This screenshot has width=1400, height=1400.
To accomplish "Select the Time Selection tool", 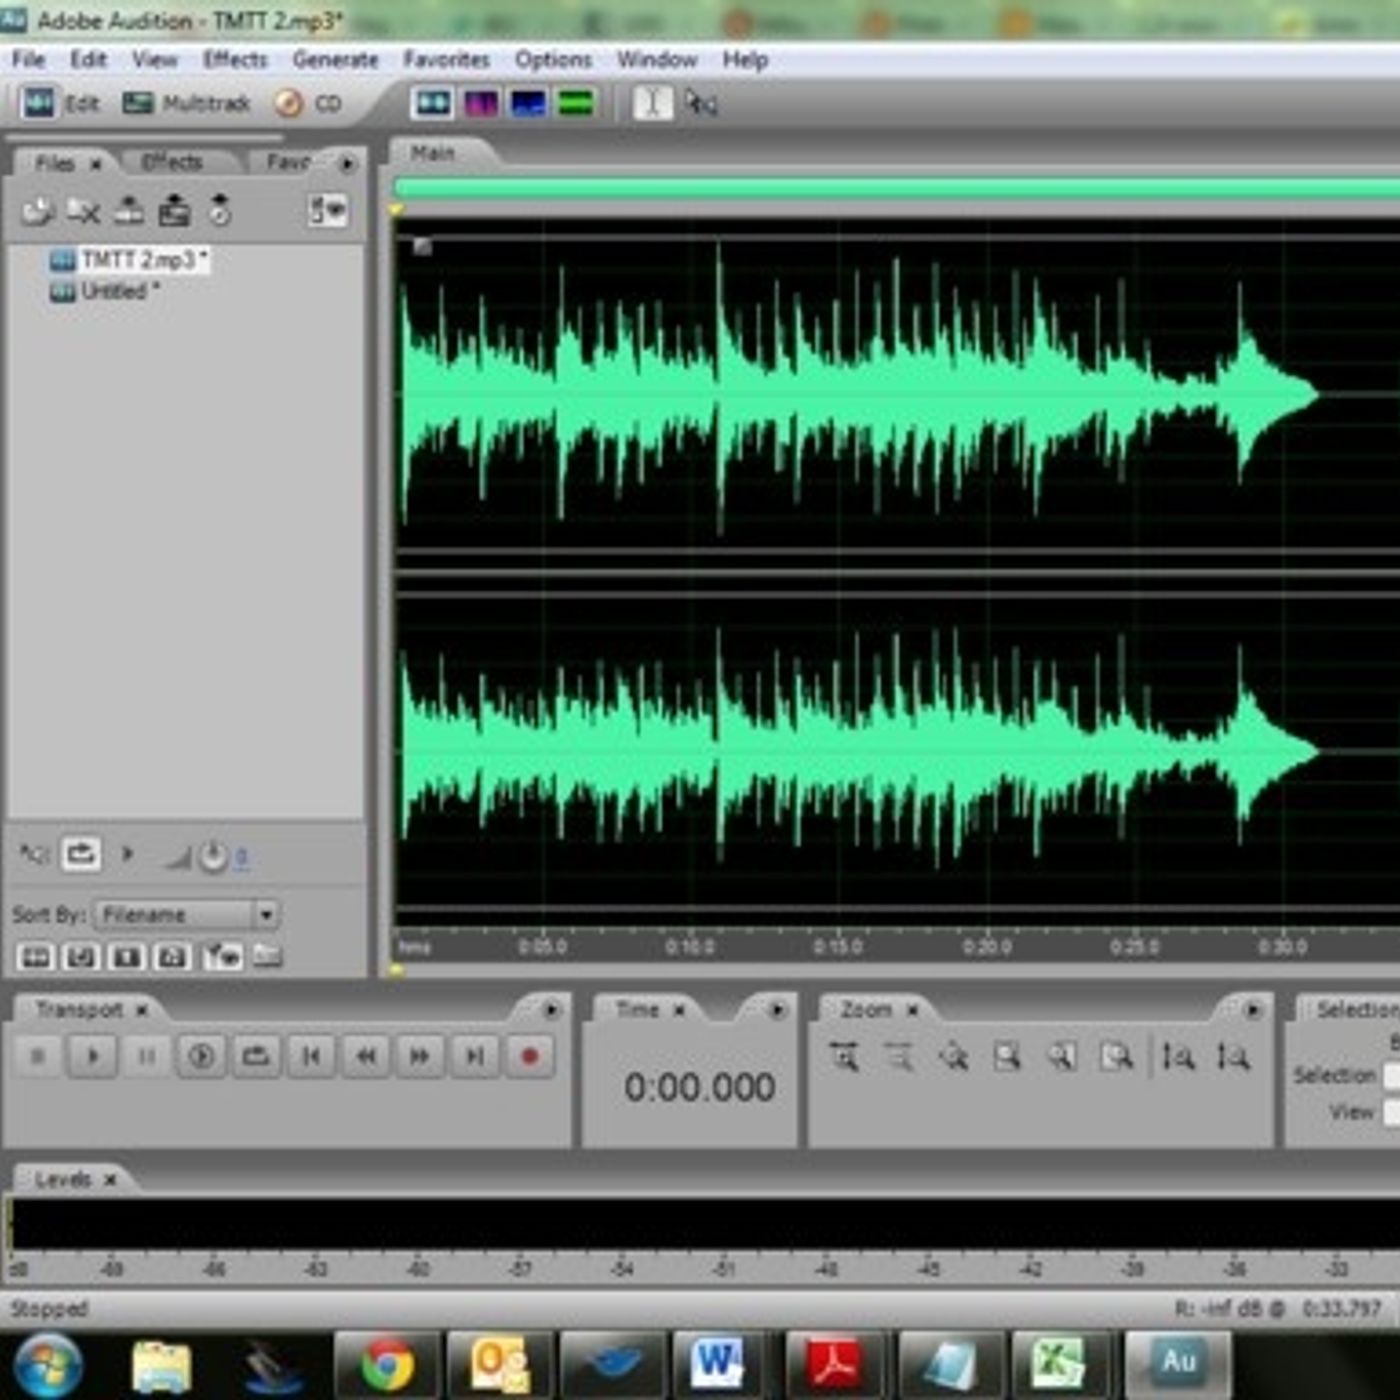I will click(x=652, y=102).
